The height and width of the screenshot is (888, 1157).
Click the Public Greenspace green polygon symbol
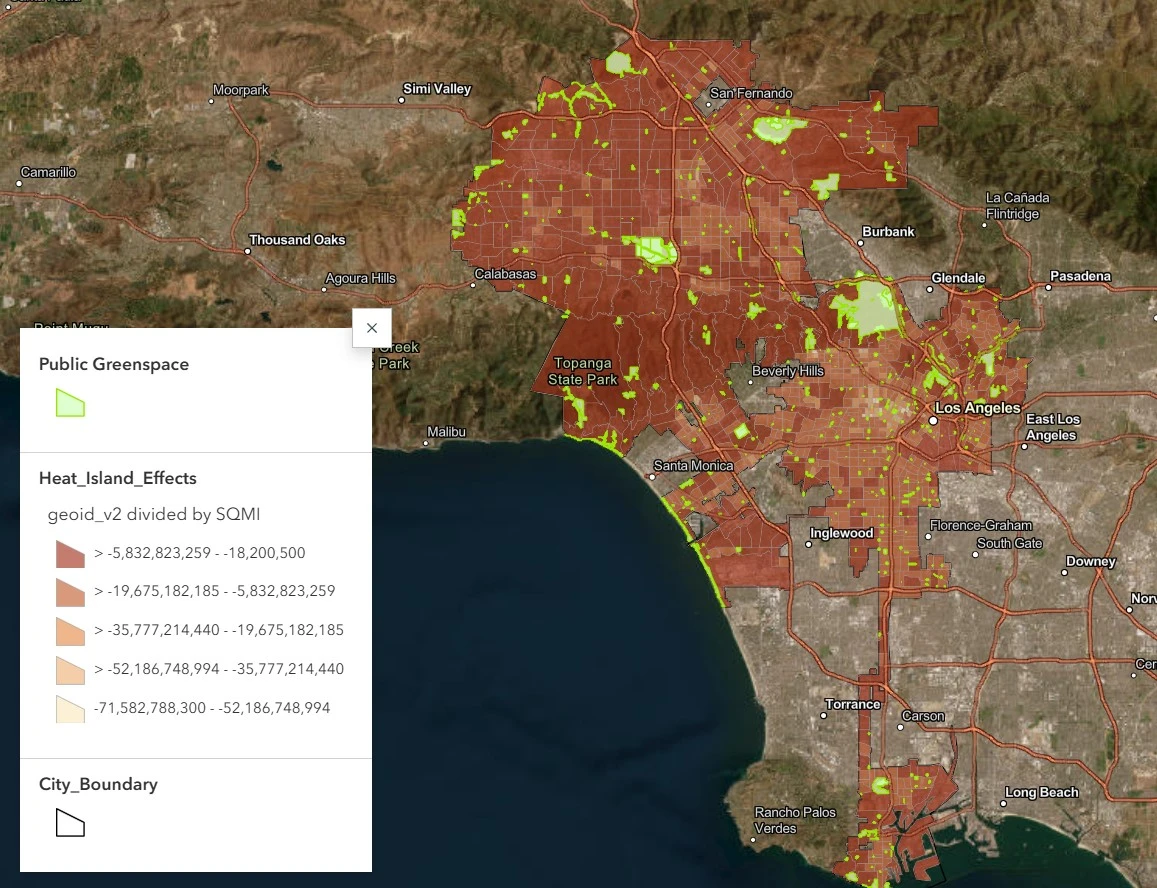70,403
